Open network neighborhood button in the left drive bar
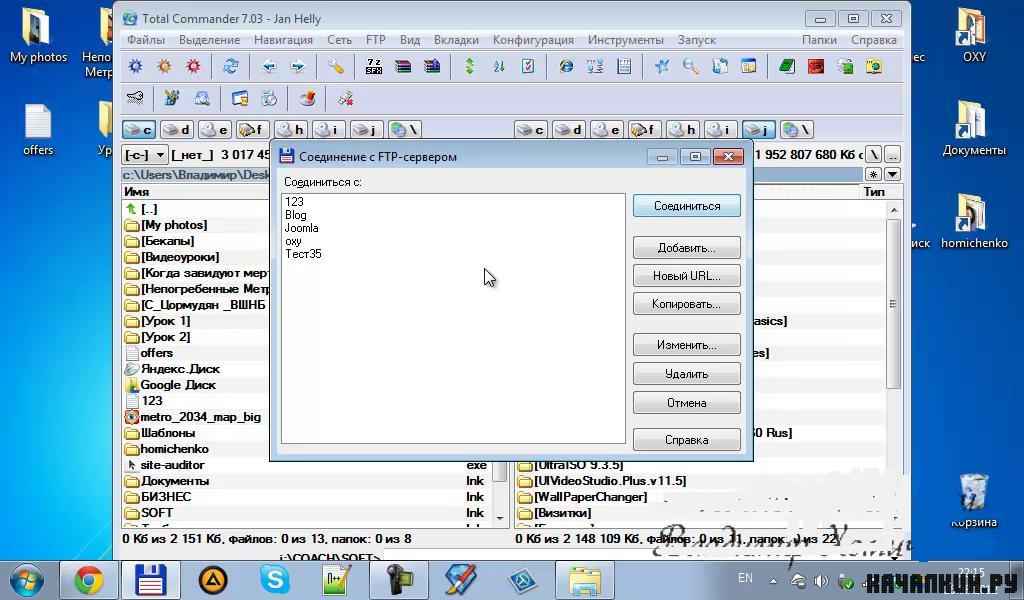The width and height of the screenshot is (1024, 600). pos(405,130)
